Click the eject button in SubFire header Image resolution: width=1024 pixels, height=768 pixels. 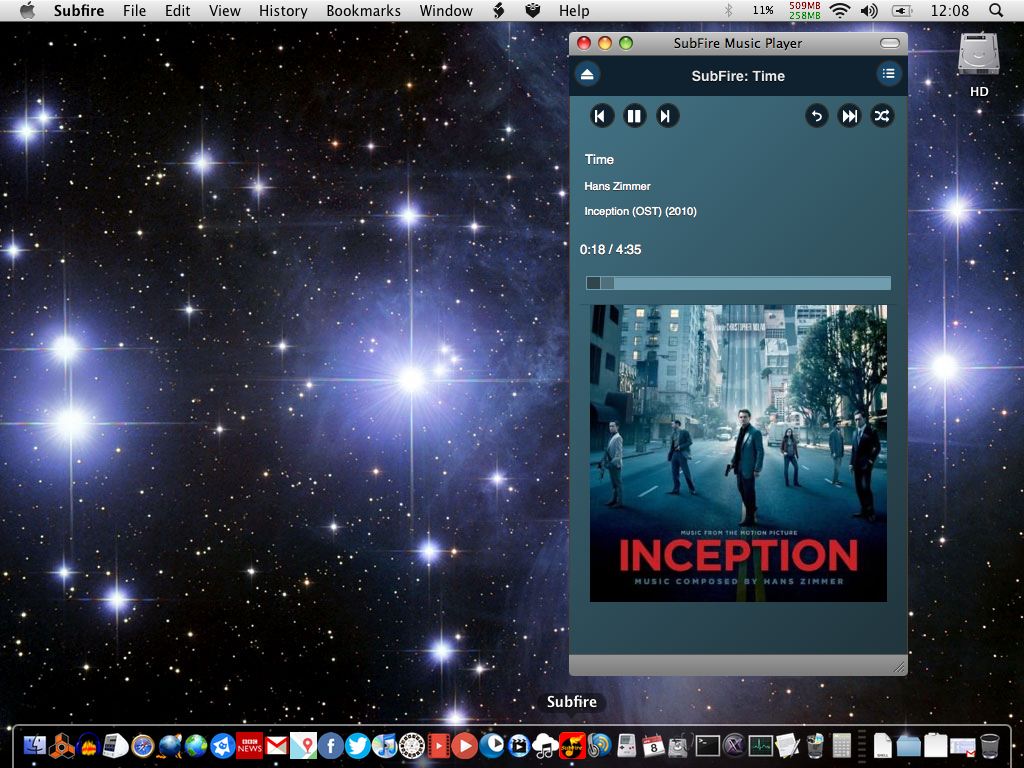pos(586,74)
